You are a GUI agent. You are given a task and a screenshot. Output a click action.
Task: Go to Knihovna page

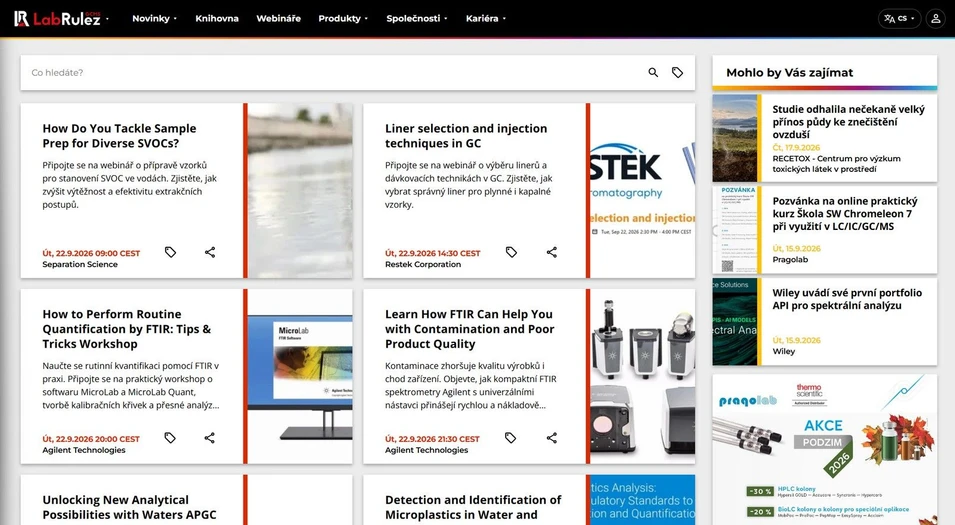[x=217, y=18]
